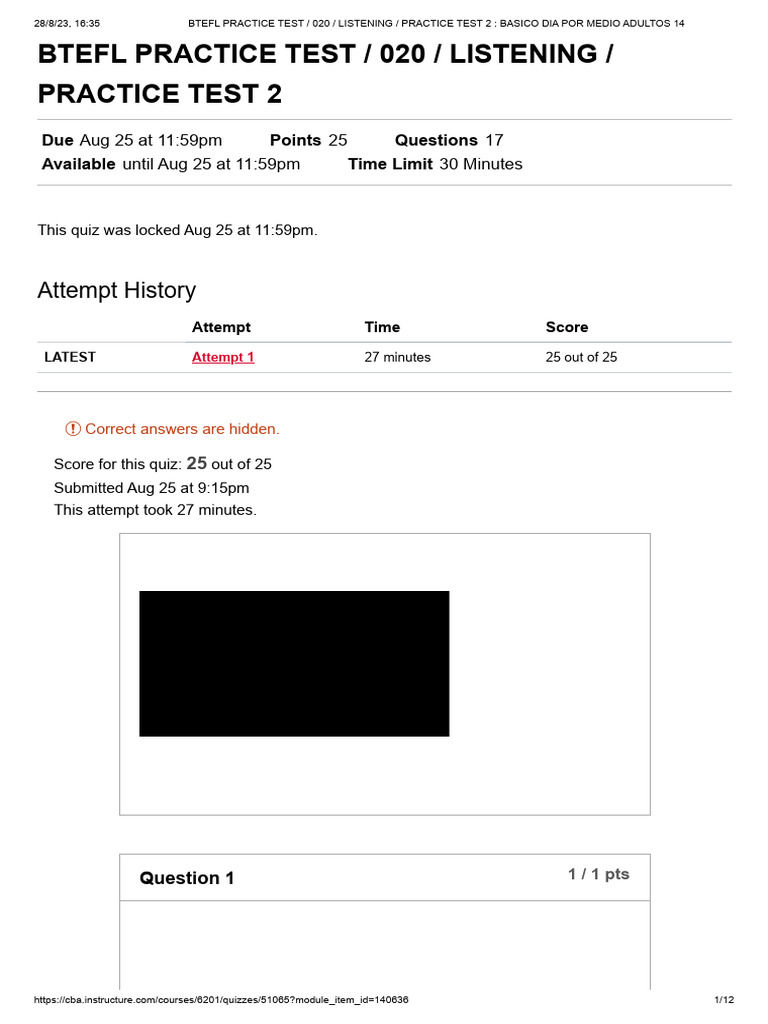
Task: Click the Score column header
Action: (567, 327)
